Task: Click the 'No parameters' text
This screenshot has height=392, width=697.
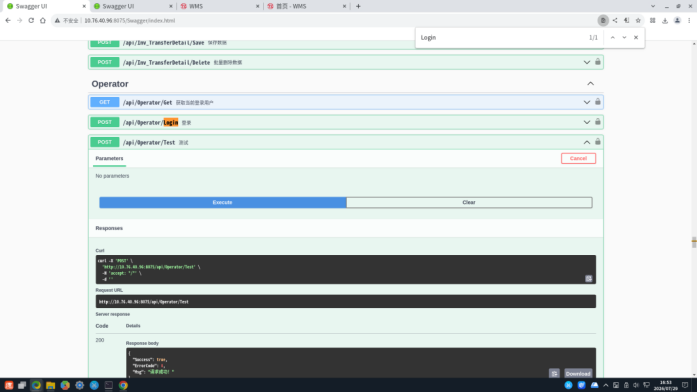Action: pos(112,176)
